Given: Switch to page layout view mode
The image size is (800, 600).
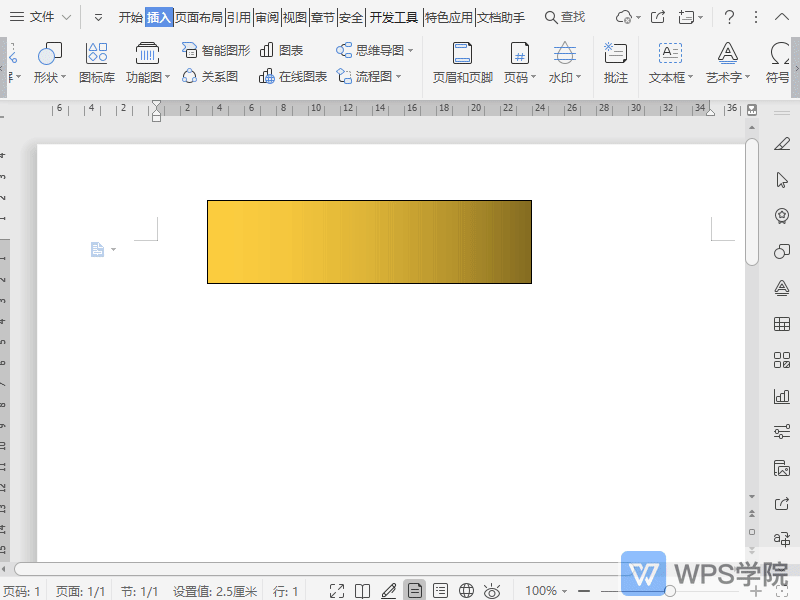Looking at the screenshot, I should (414, 591).
